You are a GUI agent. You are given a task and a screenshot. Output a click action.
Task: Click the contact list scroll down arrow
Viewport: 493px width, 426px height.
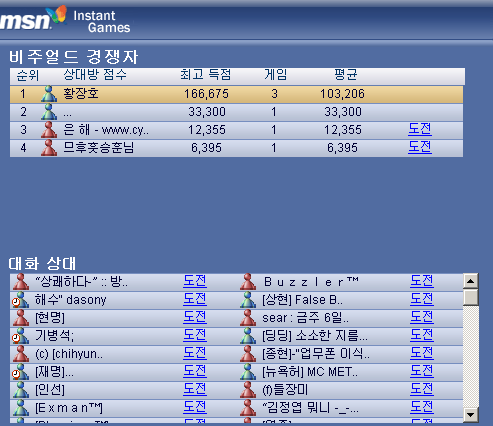coord(471,415)
